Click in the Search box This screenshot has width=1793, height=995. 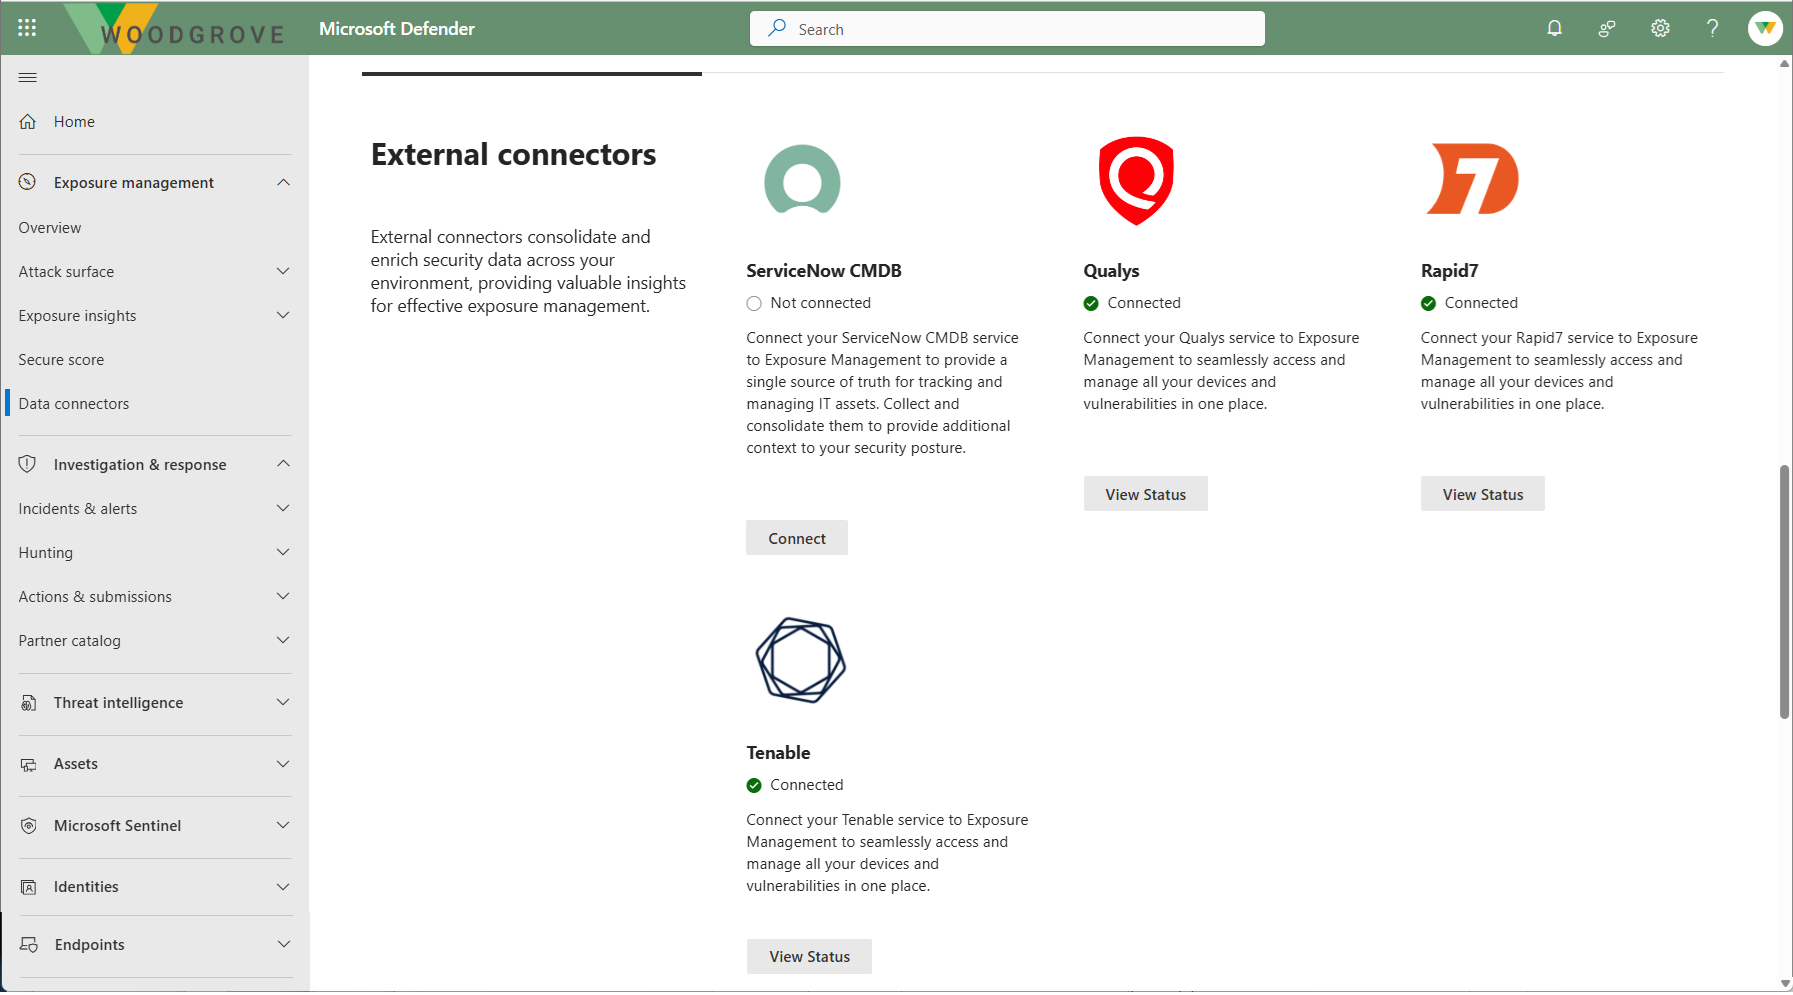click(1007, 29)
